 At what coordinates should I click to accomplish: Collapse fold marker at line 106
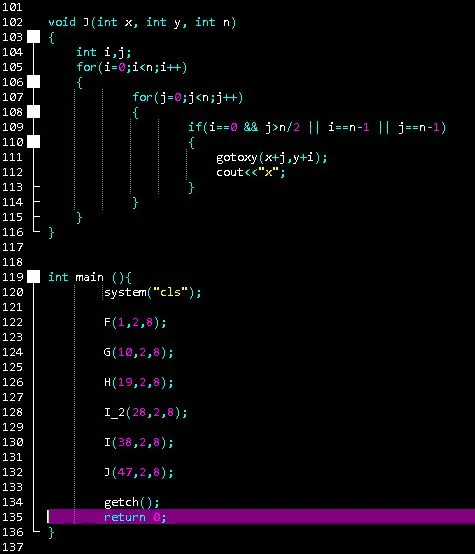pyautogui.click(x=34, y=82)
